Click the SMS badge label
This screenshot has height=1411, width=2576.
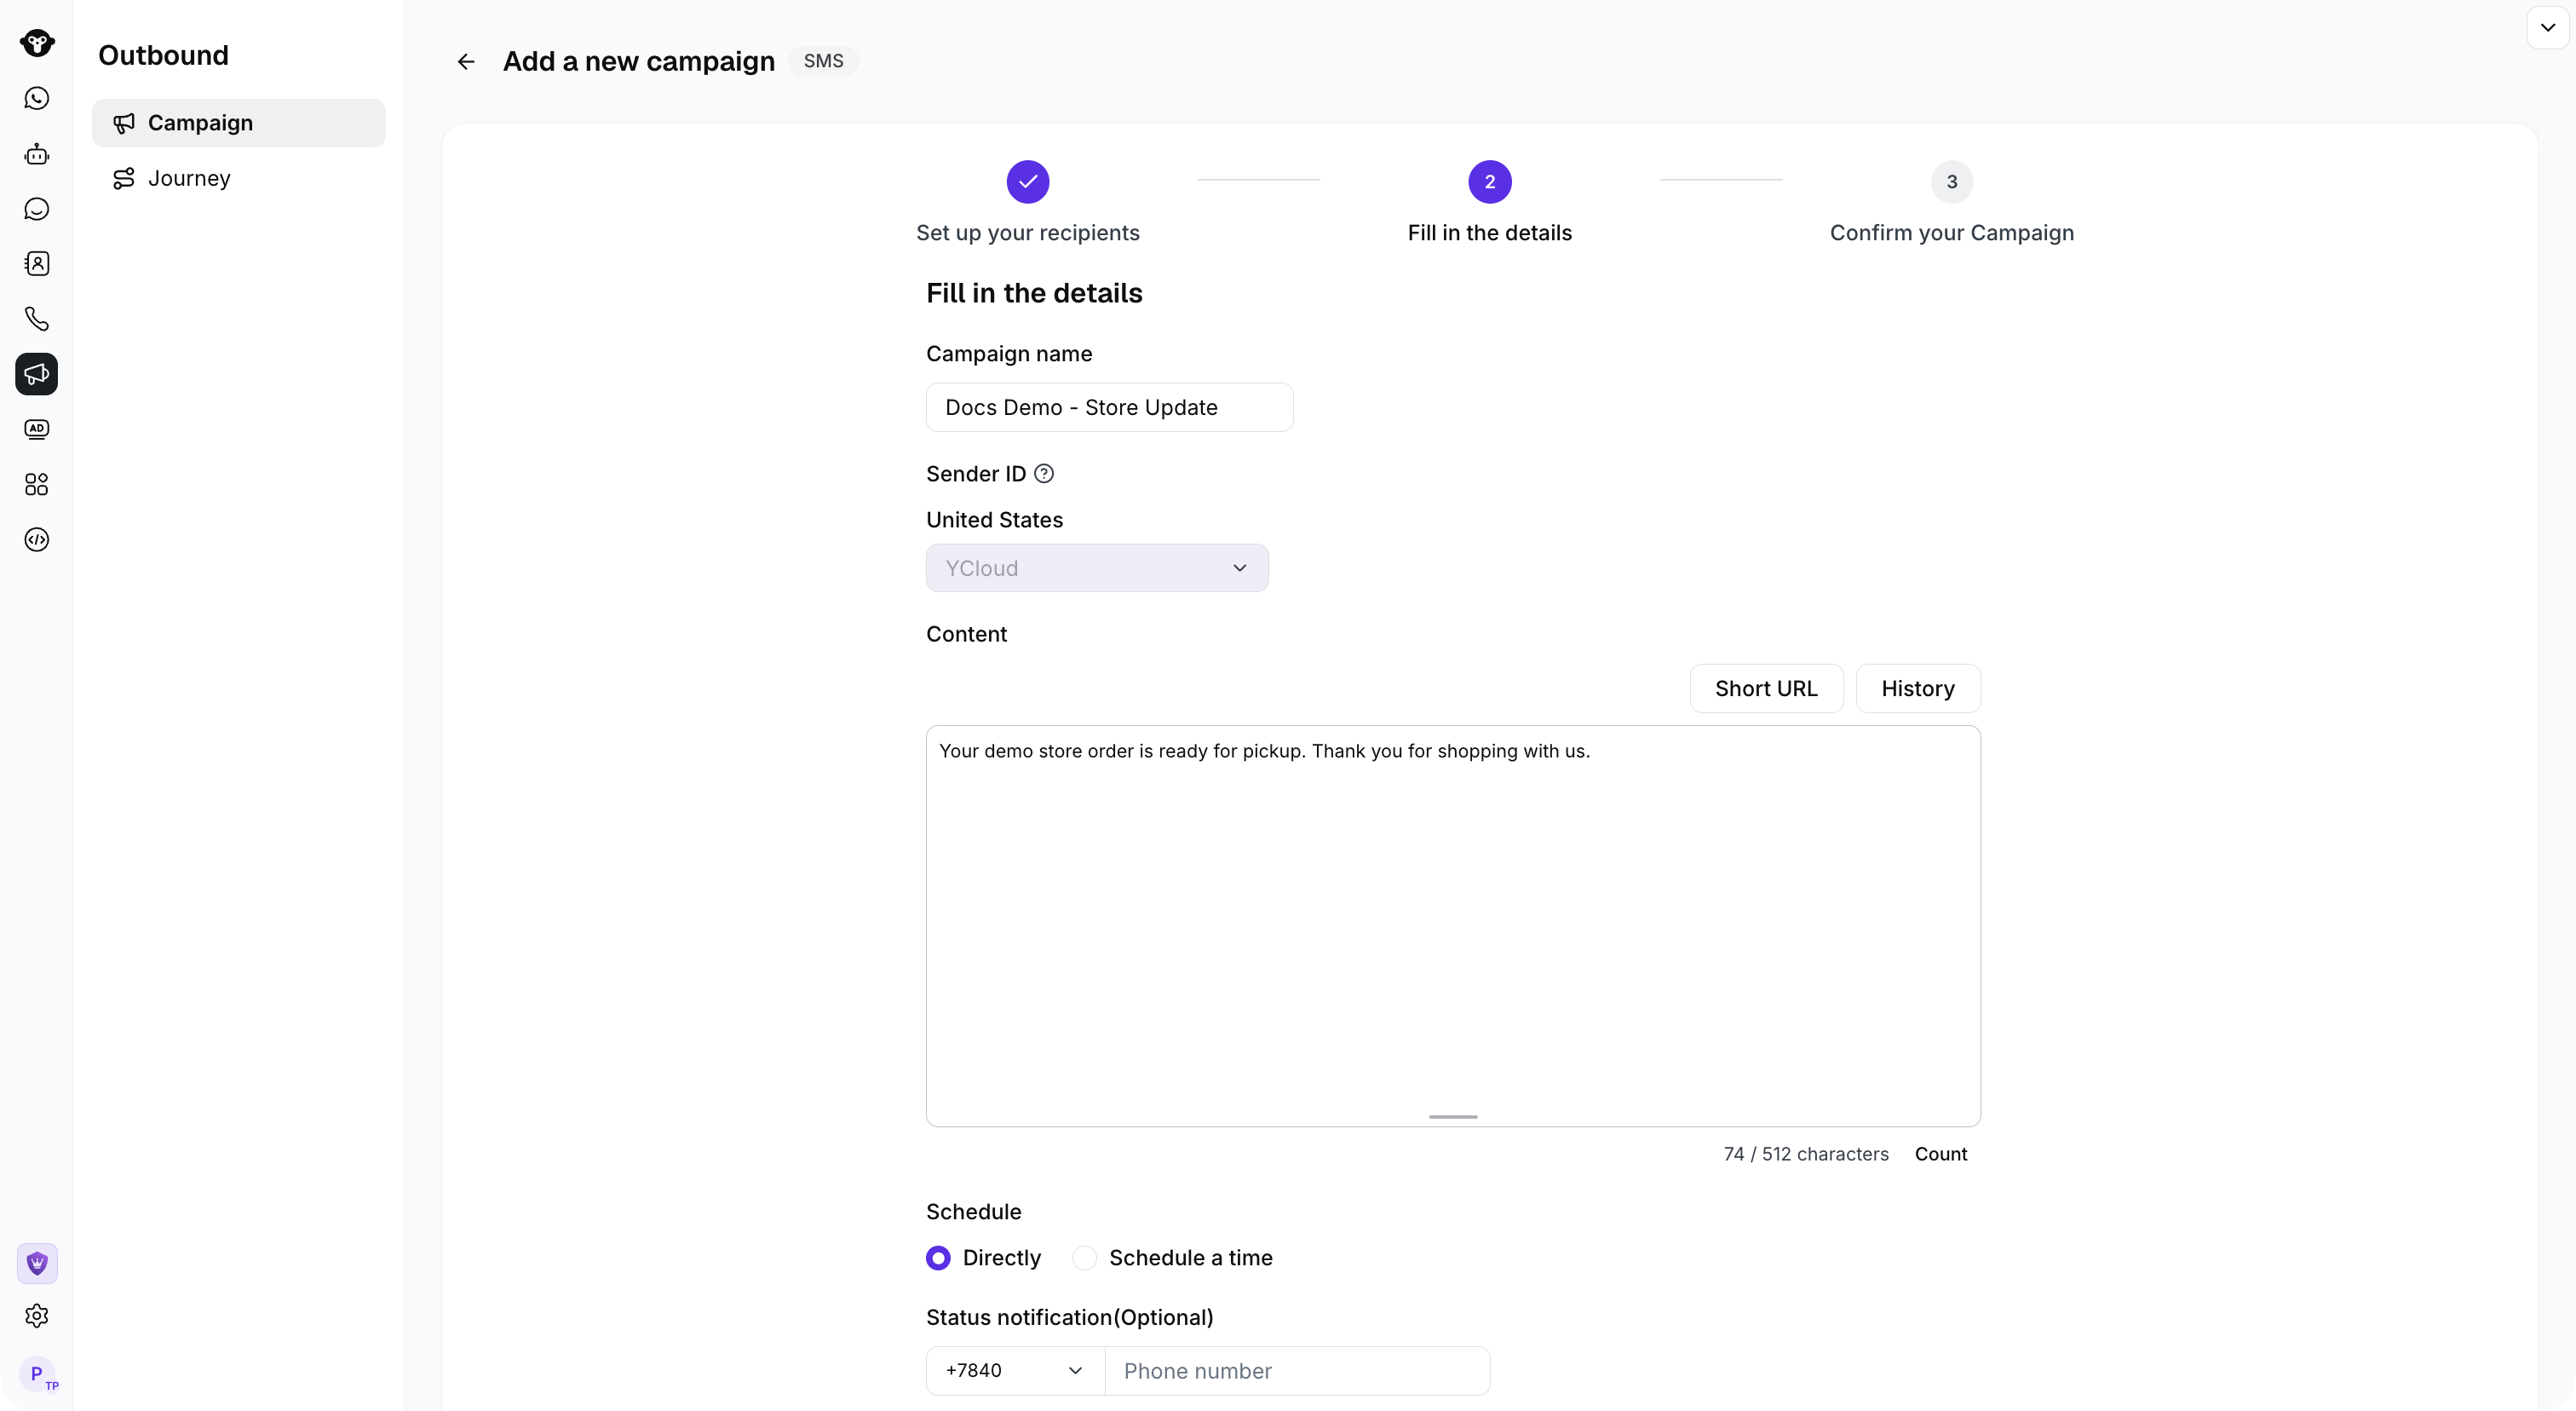point(824,61)
